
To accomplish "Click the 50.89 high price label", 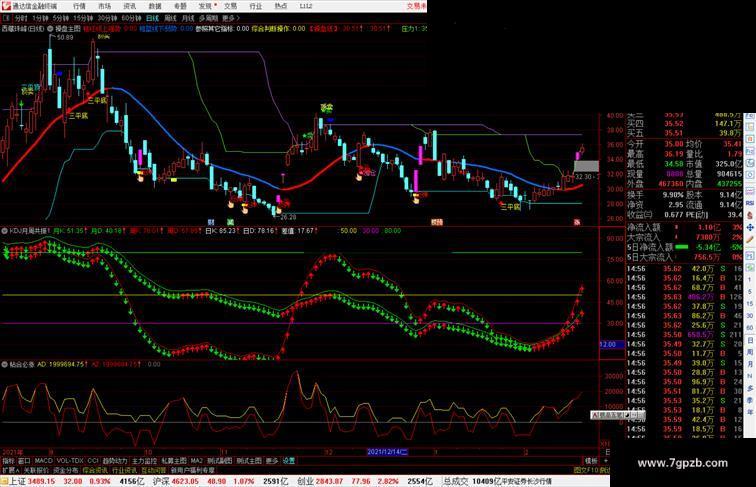I will (65, 37).
